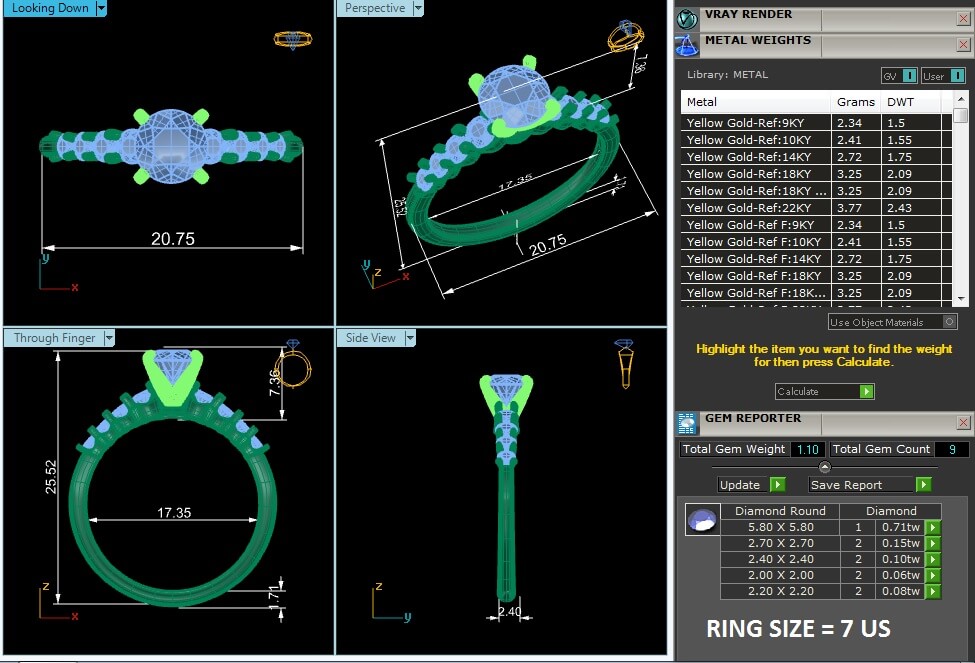
Task: Open the Perspective viewport dropdown menu
Action: [418, 8]
